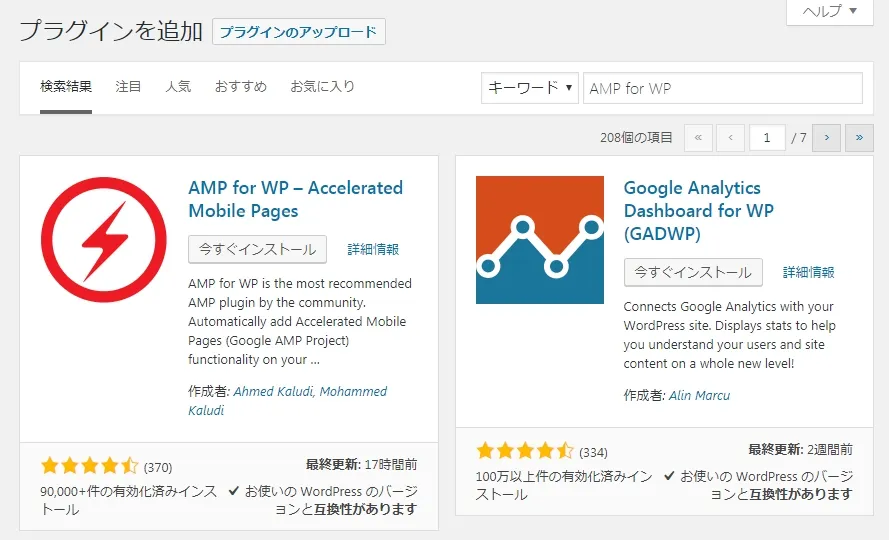This screenshot has width=889, height=540.
Task: Click the Google Analytics Dashboard chart icon
Action: point(540,240)
